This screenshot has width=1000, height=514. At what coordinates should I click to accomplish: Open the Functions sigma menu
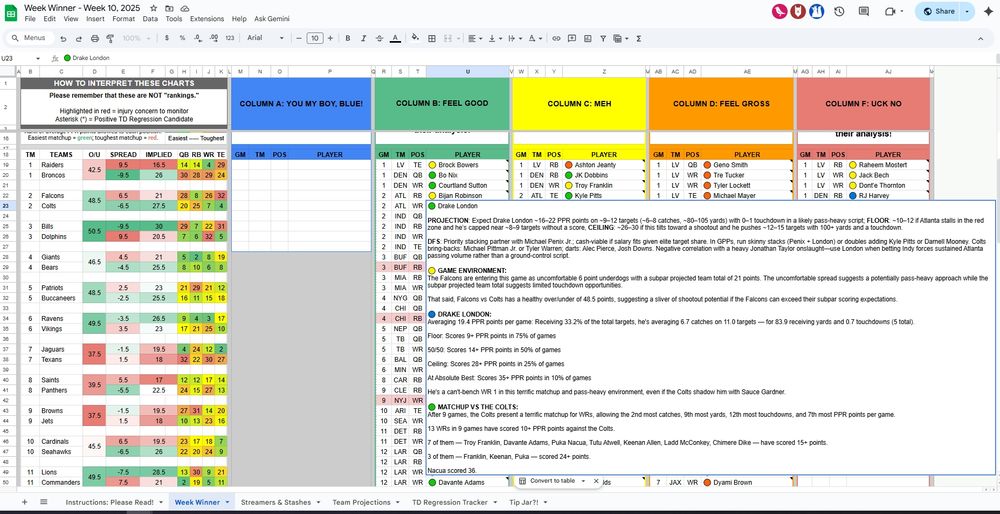click(x=638, y=38)
